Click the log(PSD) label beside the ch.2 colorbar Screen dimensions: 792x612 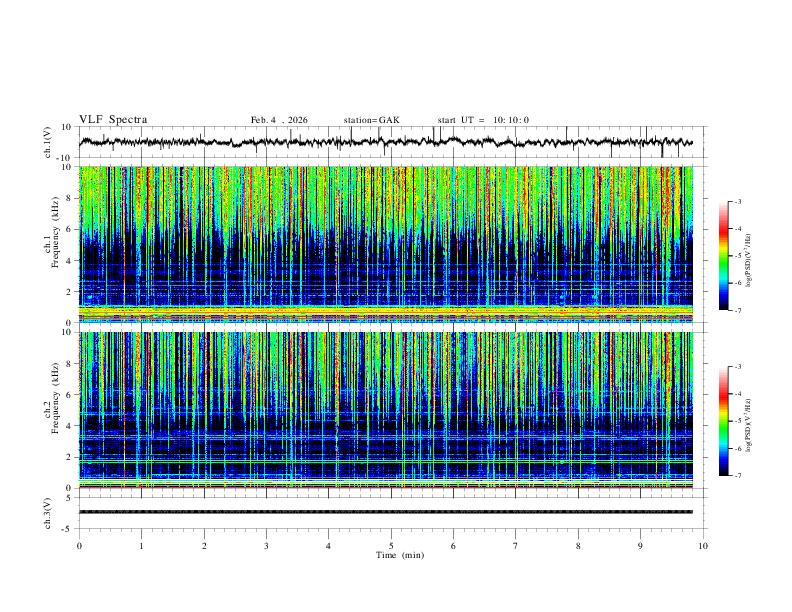749,425
